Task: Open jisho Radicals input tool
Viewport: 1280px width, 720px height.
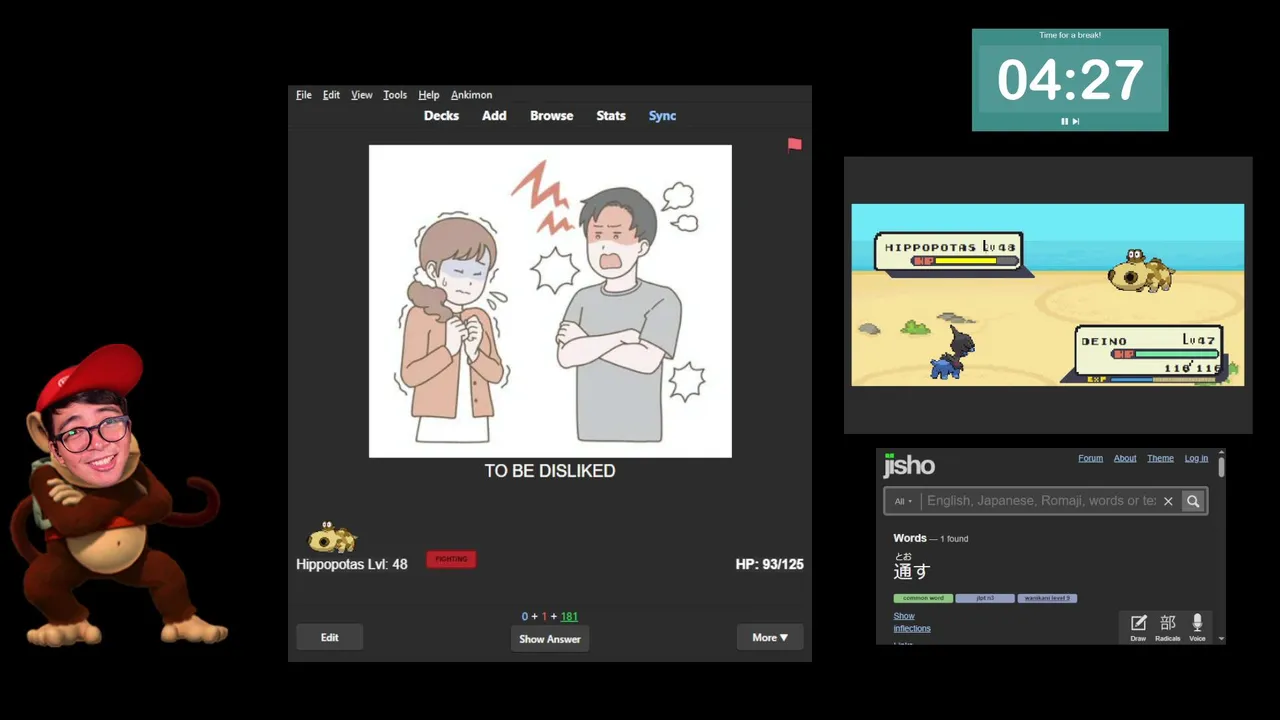Action: 1167,627
